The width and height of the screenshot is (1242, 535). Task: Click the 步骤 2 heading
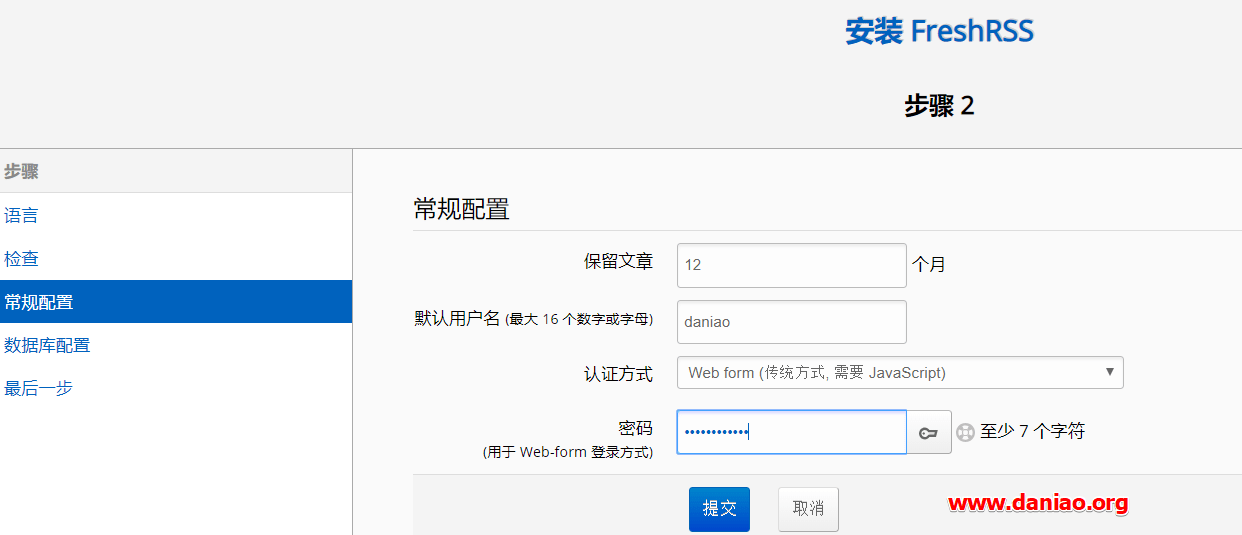[x=939, y=106]
